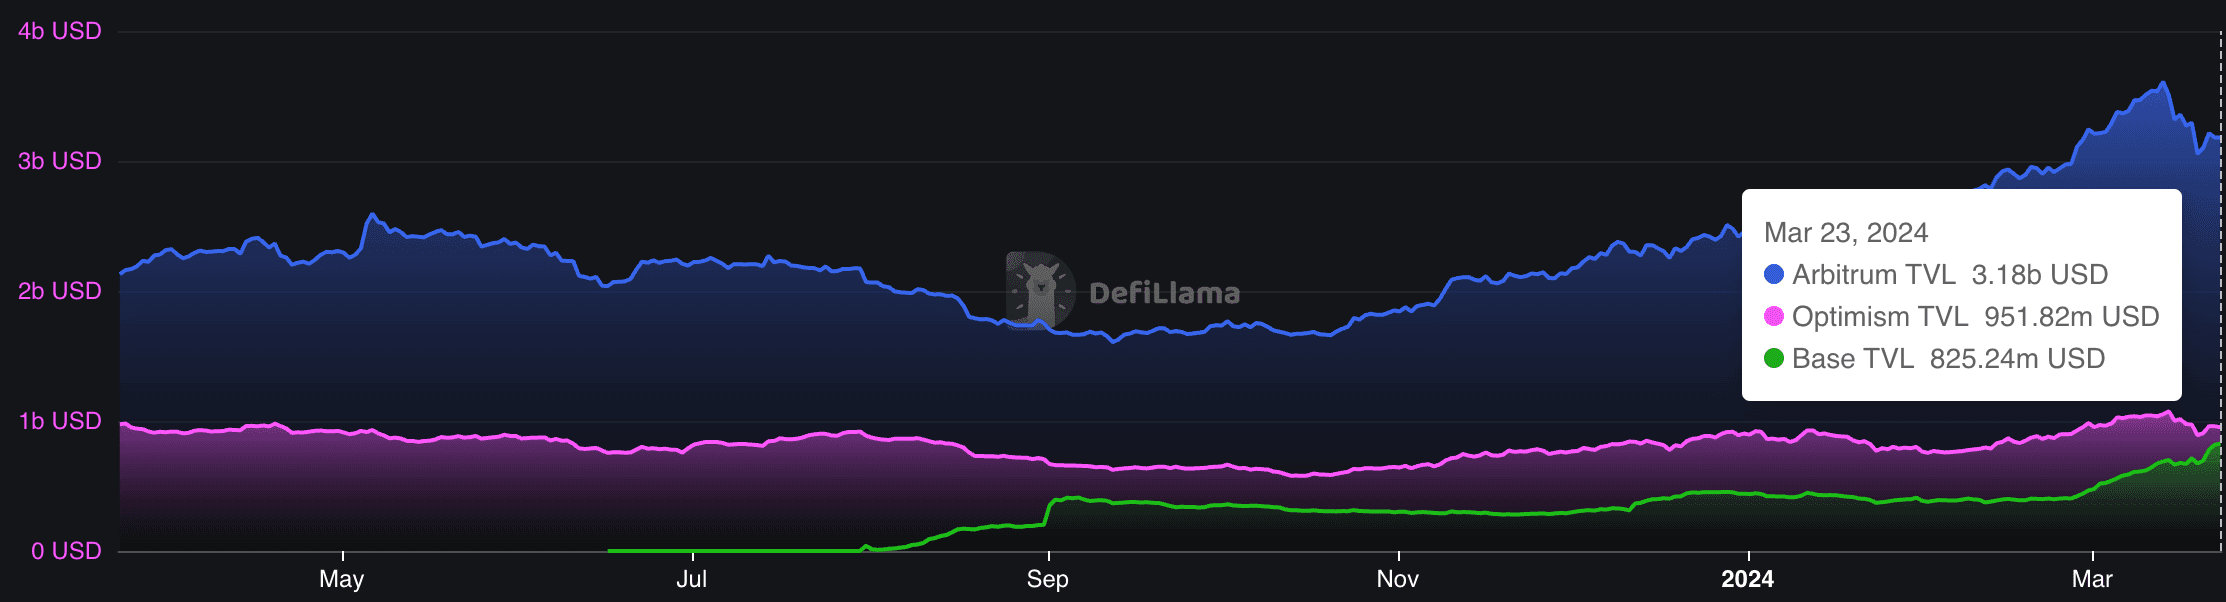2226x602 pixels.
Task: Click the Mar x-axis label
Action: (2092, 579)
